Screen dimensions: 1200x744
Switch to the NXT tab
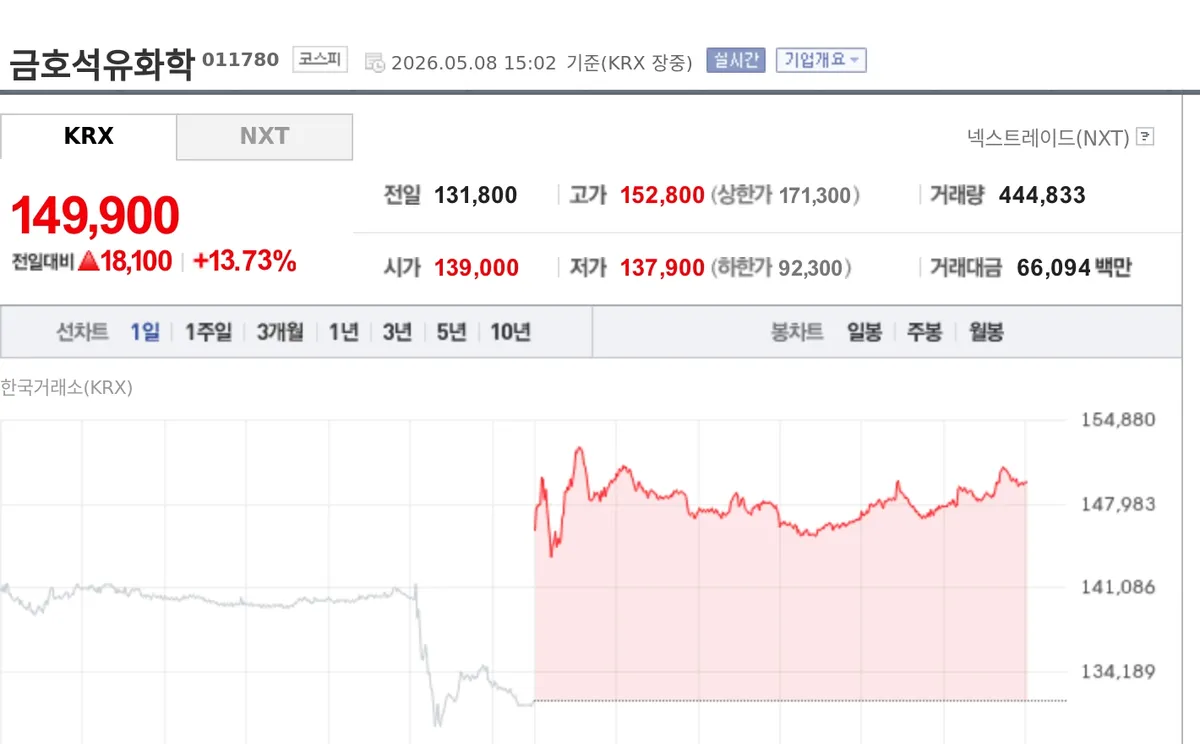tap(265, 136)
